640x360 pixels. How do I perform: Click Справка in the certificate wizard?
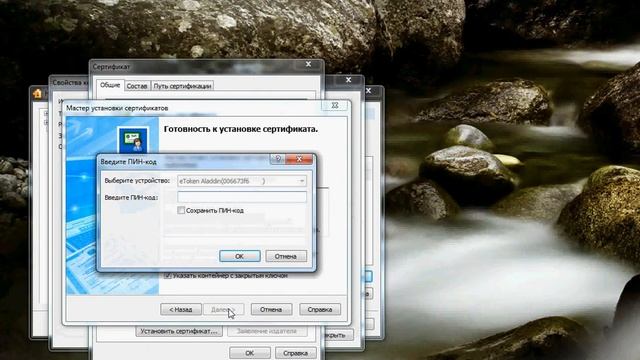pos(320,309)
